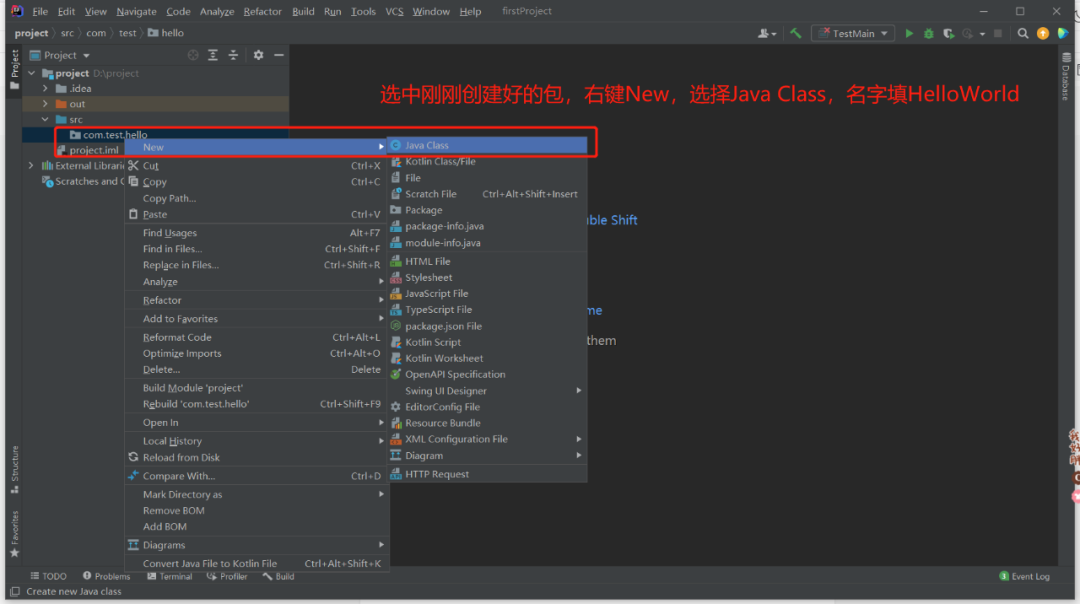Viewport: 1080px width, 604px height.
Task: Expand Swing UI Designer submenu
Action: [488, 390]
